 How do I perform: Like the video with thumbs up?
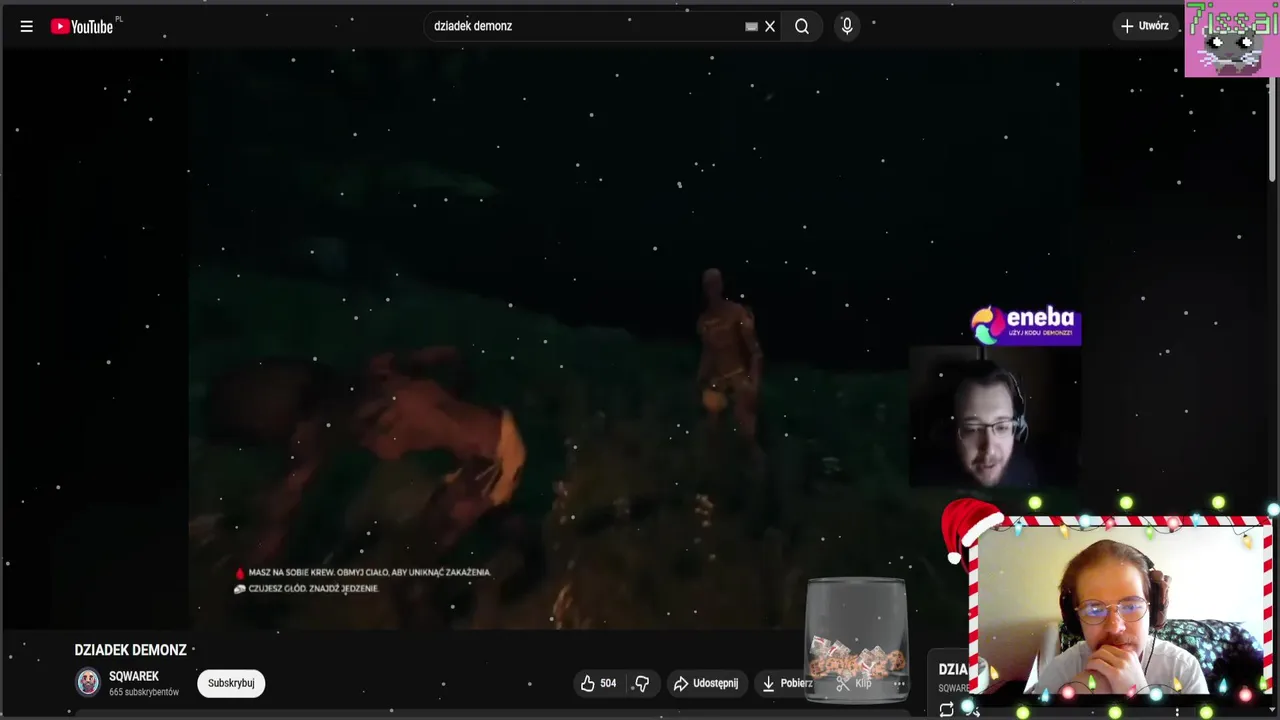click(x=598, y=683)
